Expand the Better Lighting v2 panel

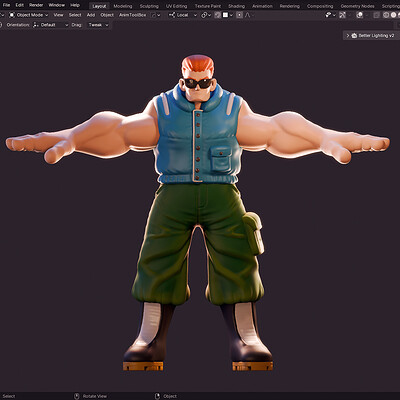[x=348, y=36]
